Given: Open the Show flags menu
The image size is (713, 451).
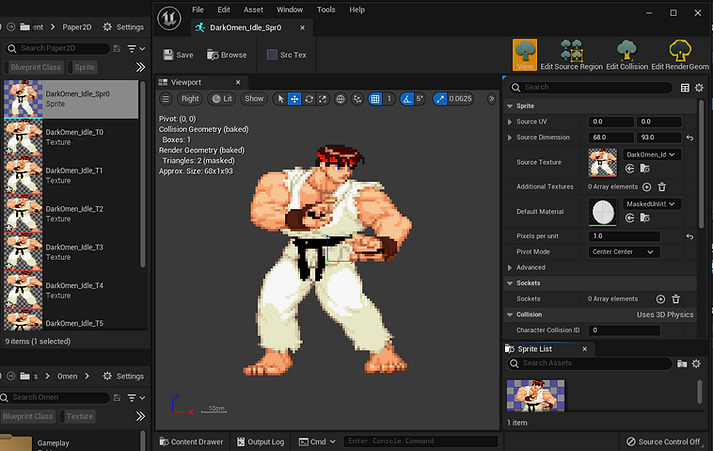Looking at the screenshot, I should pos(254,99).
